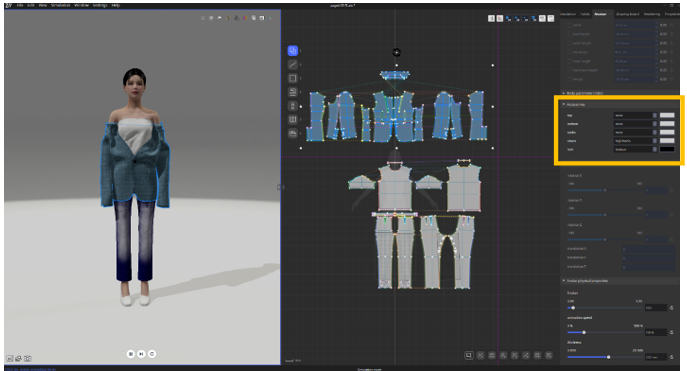The image size is (687, 371).
Task: Open the bottom accessory dropdown
Action: coord(635,124)
